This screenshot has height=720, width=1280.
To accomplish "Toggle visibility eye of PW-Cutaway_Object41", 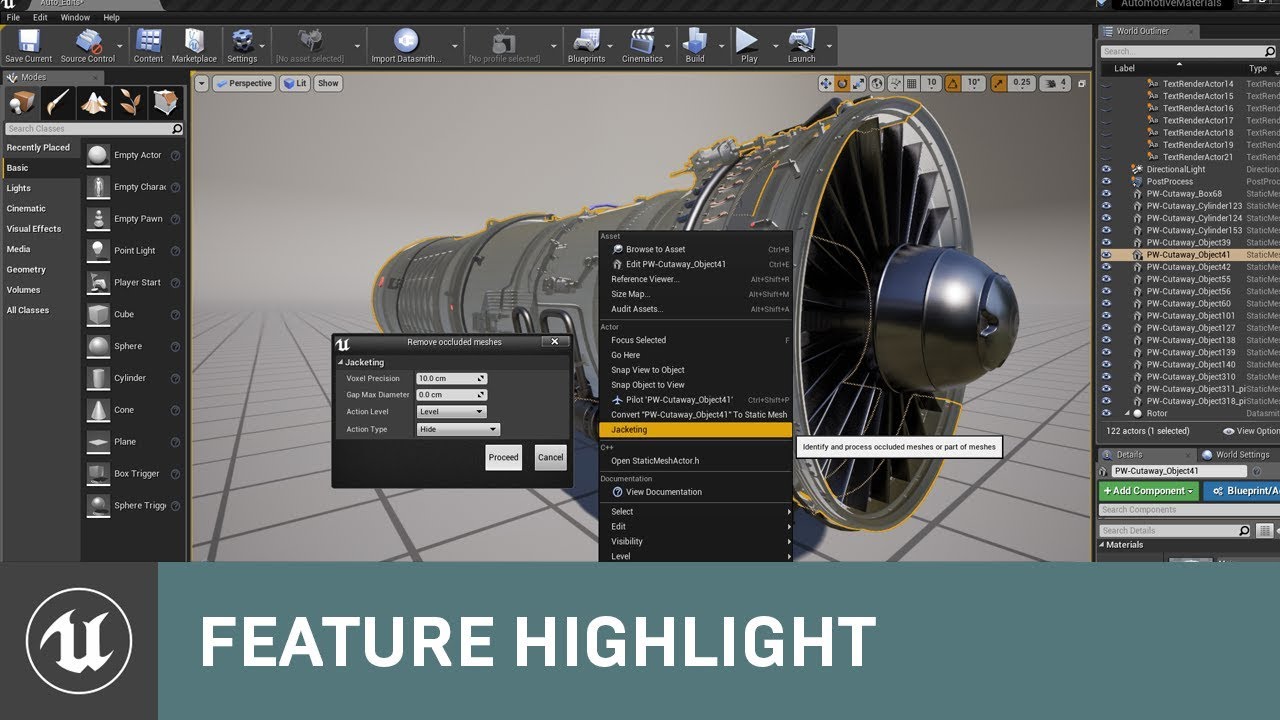I will click(1106, 255).
